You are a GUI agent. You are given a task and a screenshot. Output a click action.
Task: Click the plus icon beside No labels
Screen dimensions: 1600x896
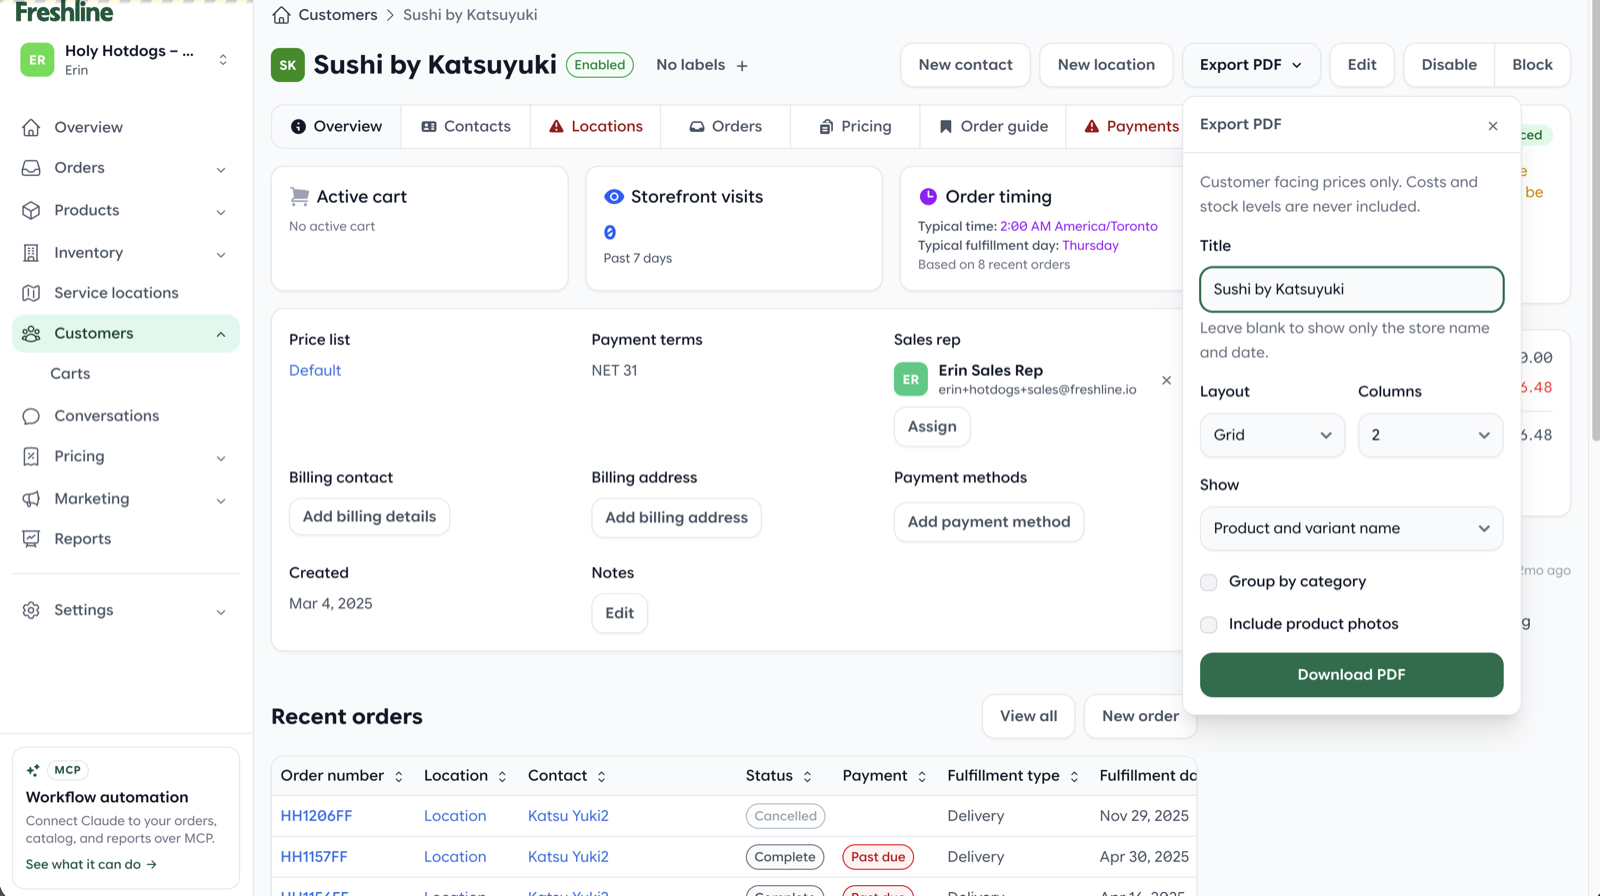742,66
